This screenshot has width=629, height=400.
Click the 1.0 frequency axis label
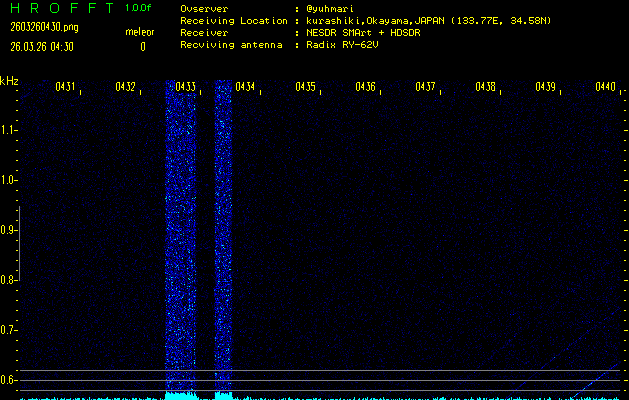[9, 180]
